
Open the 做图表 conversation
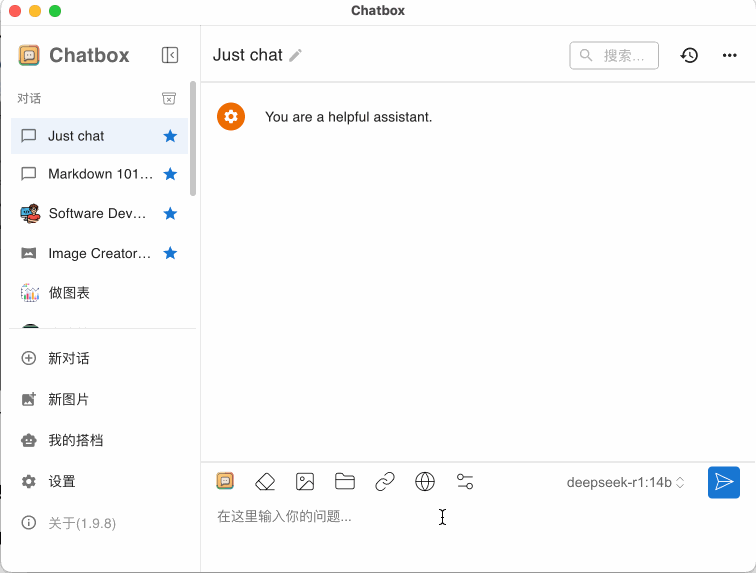point(99,293)
